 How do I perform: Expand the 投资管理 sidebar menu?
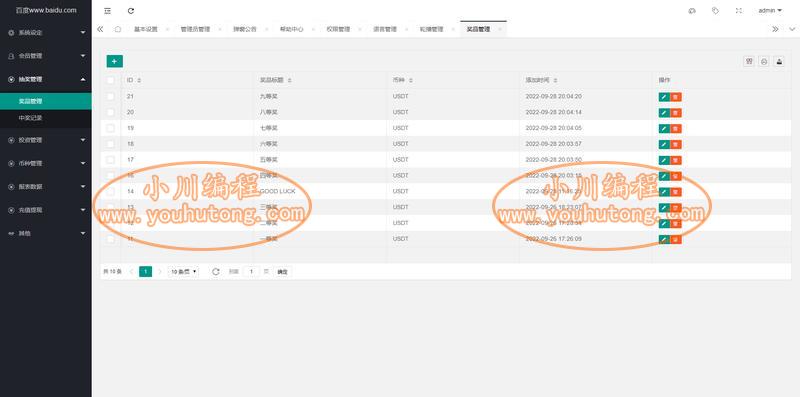point(46,140)
